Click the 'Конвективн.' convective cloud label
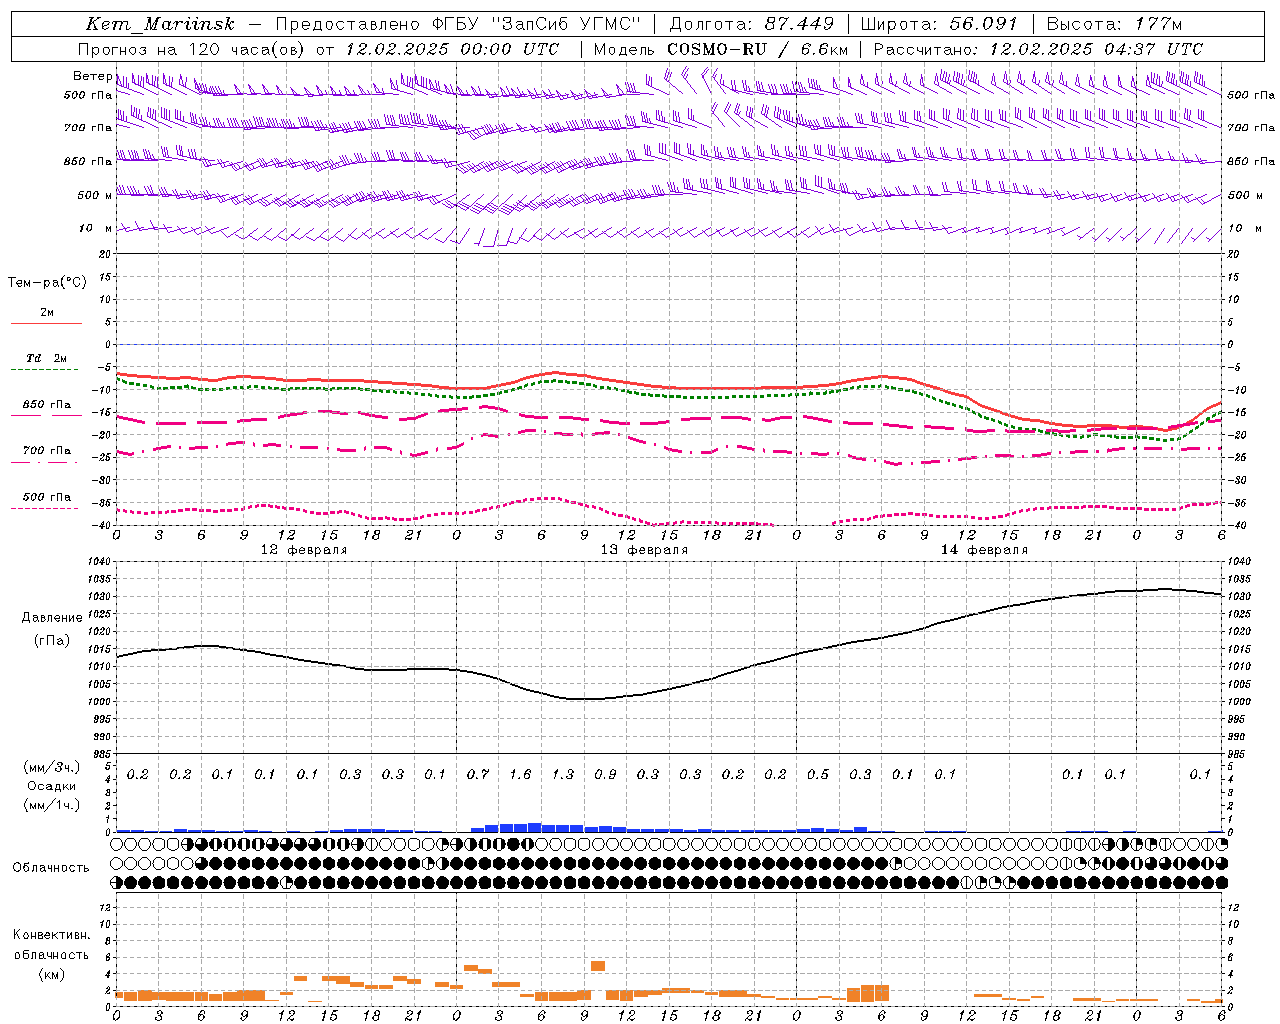Screen dimensions: 1280x1024 (x=51, y=935)
